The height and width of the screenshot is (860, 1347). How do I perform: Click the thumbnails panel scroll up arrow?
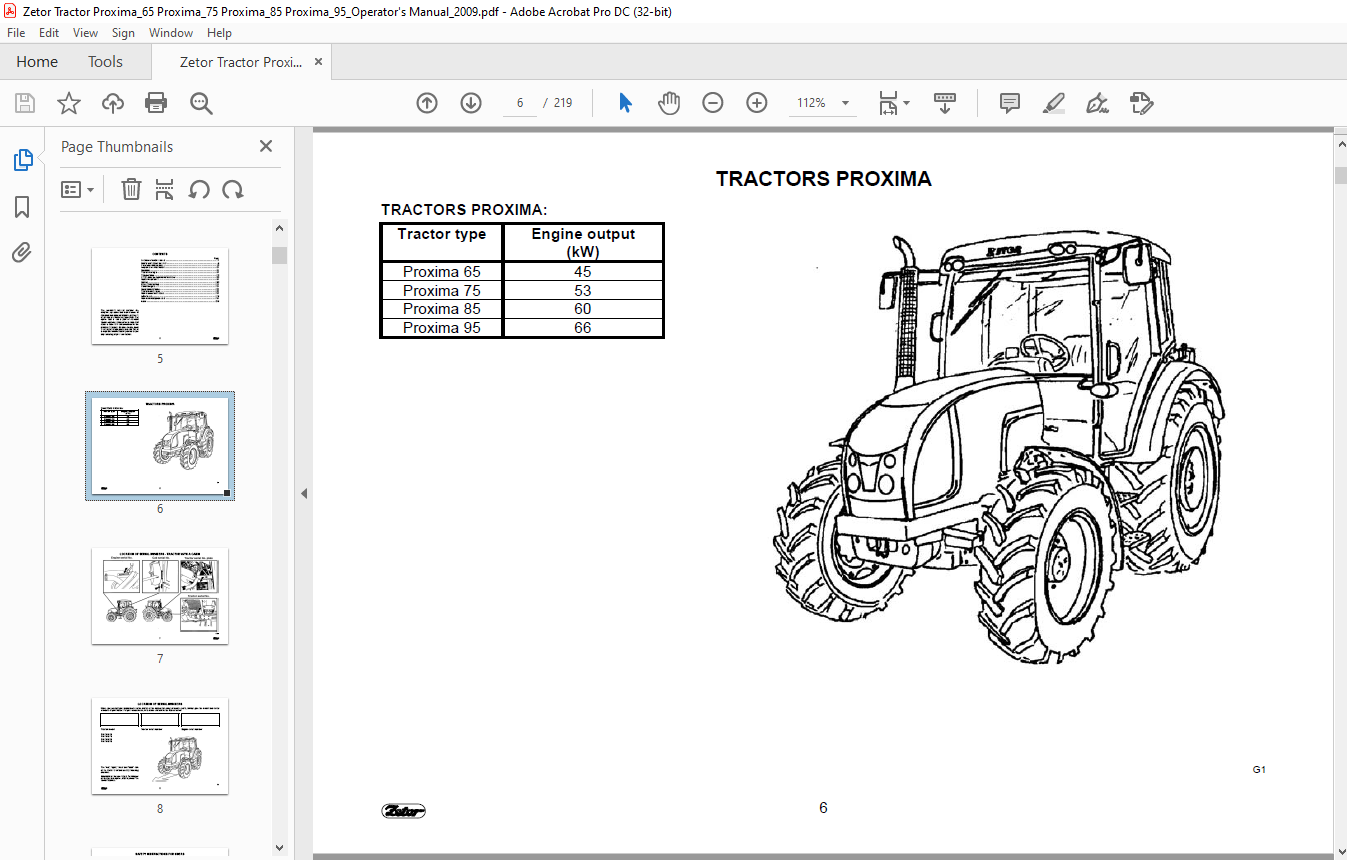tap(280, 228)
